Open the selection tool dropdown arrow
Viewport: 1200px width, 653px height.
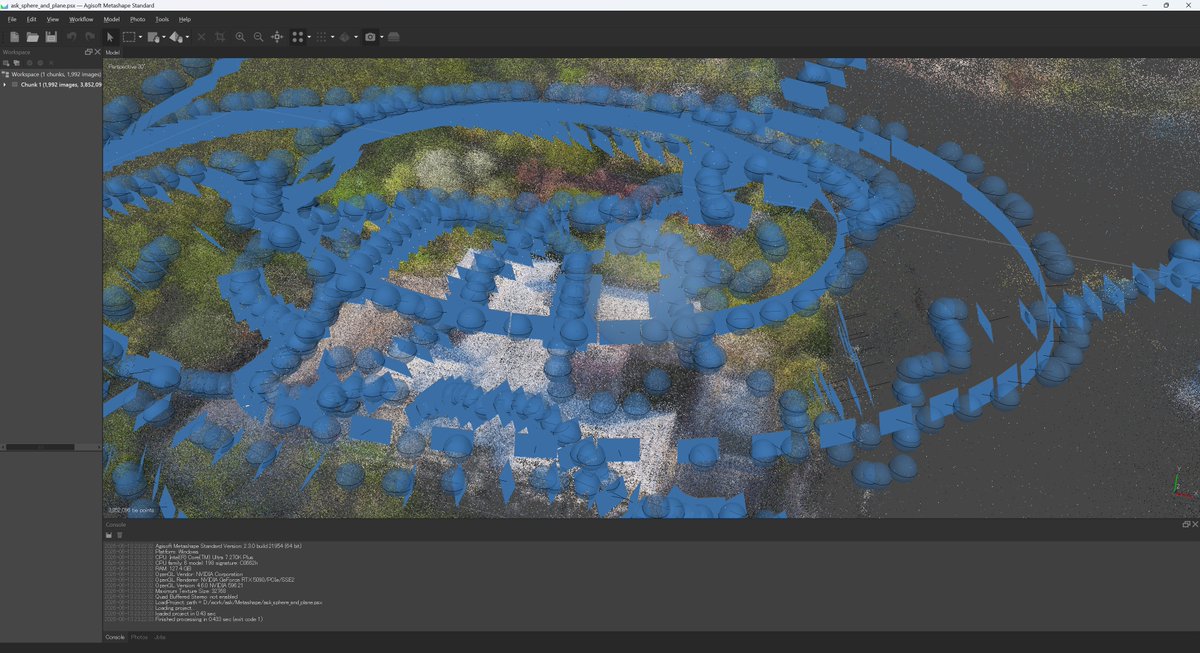tap(140, 38)
